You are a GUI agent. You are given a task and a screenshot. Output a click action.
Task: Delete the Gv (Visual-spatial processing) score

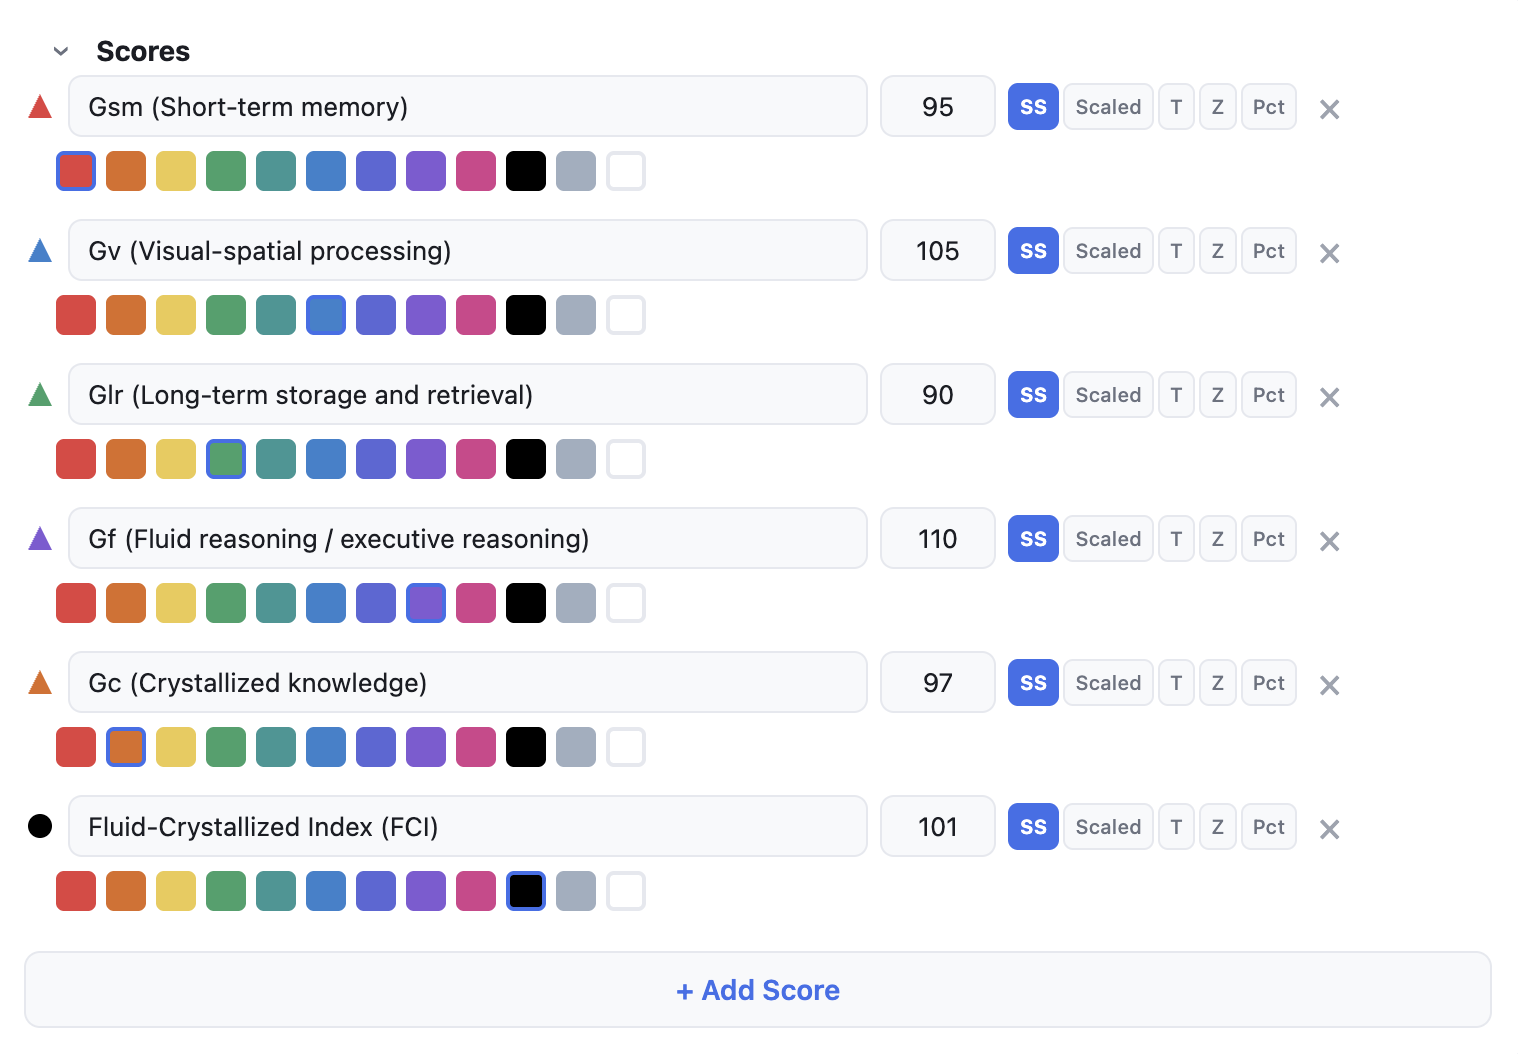(1329, 253)
